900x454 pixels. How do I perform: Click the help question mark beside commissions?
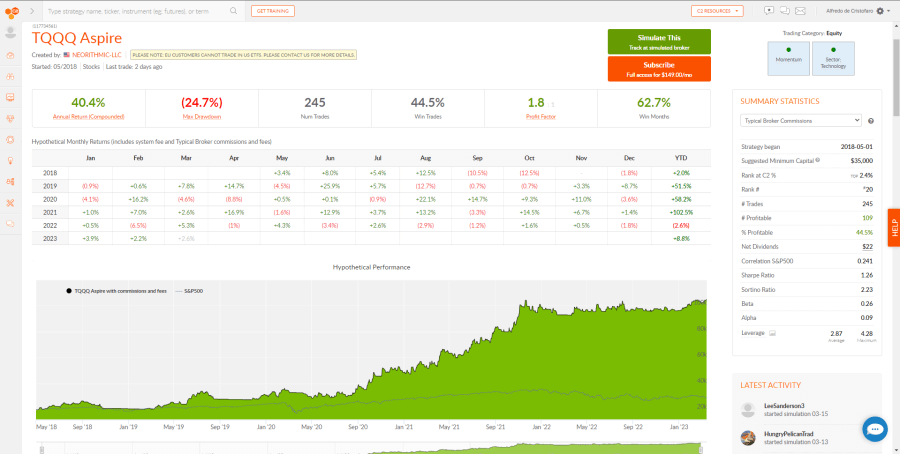tap(871, 121)
